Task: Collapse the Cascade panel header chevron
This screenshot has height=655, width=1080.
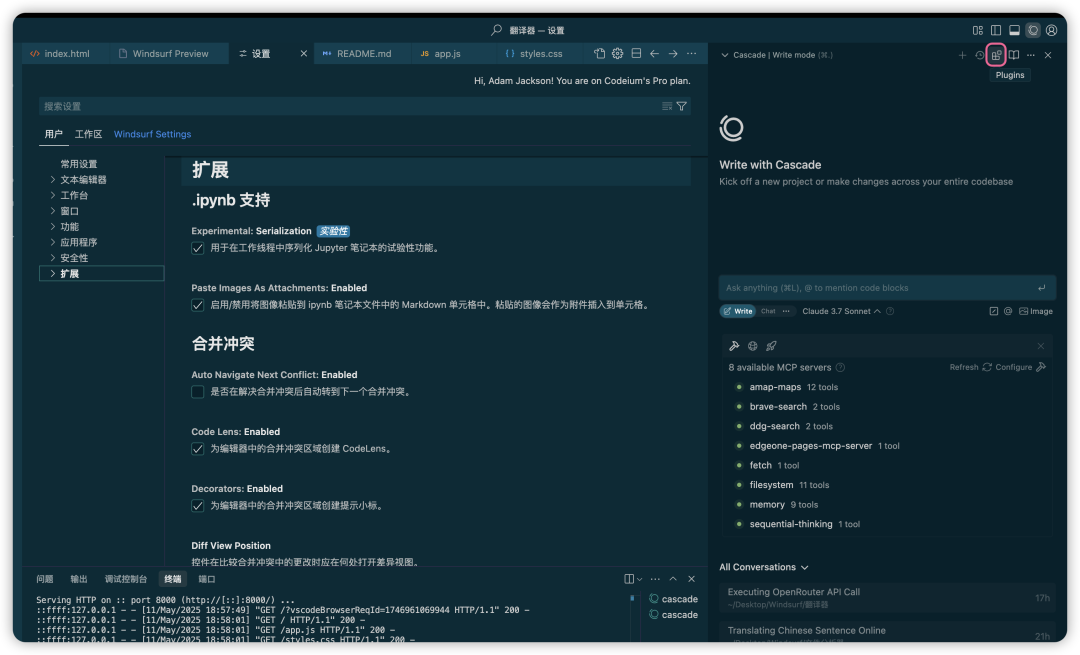Action: pyautogui.click(x=725, y=55)
